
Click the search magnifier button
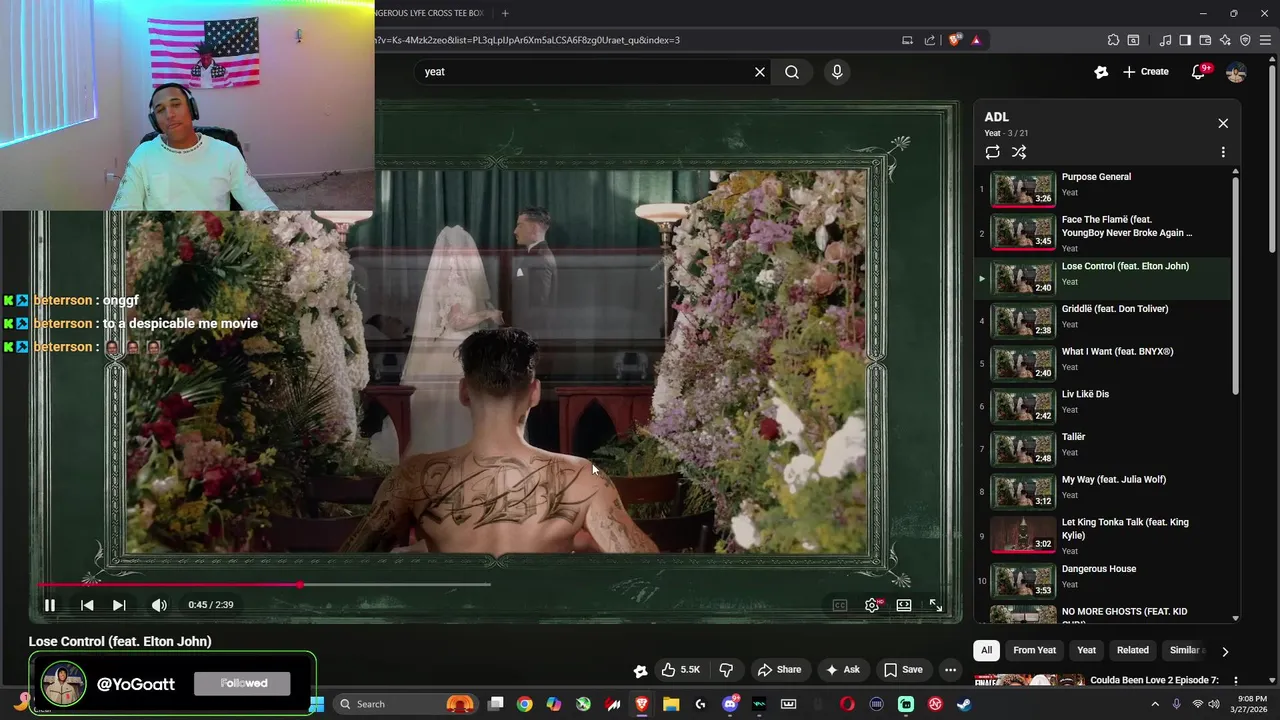click(792, 72)
